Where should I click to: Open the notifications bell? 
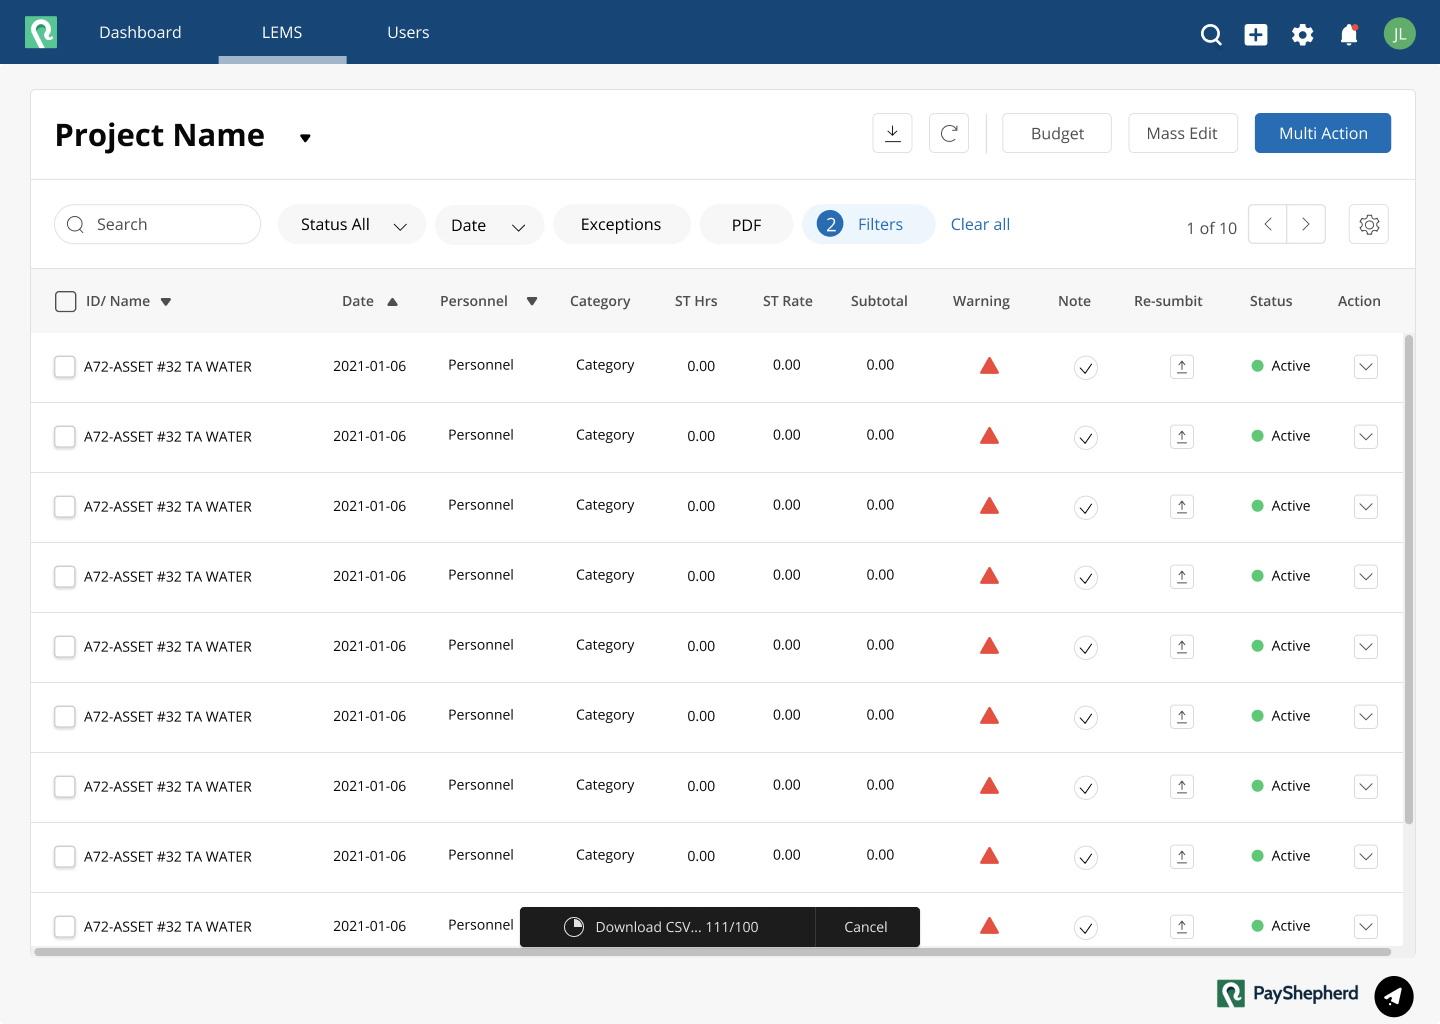coord(1349,35)
